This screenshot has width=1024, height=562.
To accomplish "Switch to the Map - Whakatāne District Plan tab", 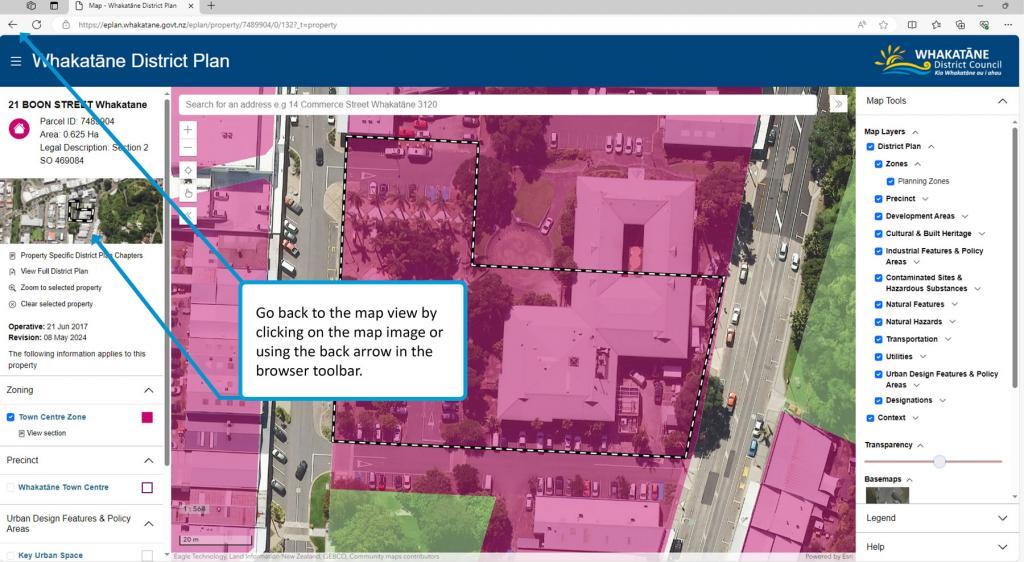I will pos(133,6).
